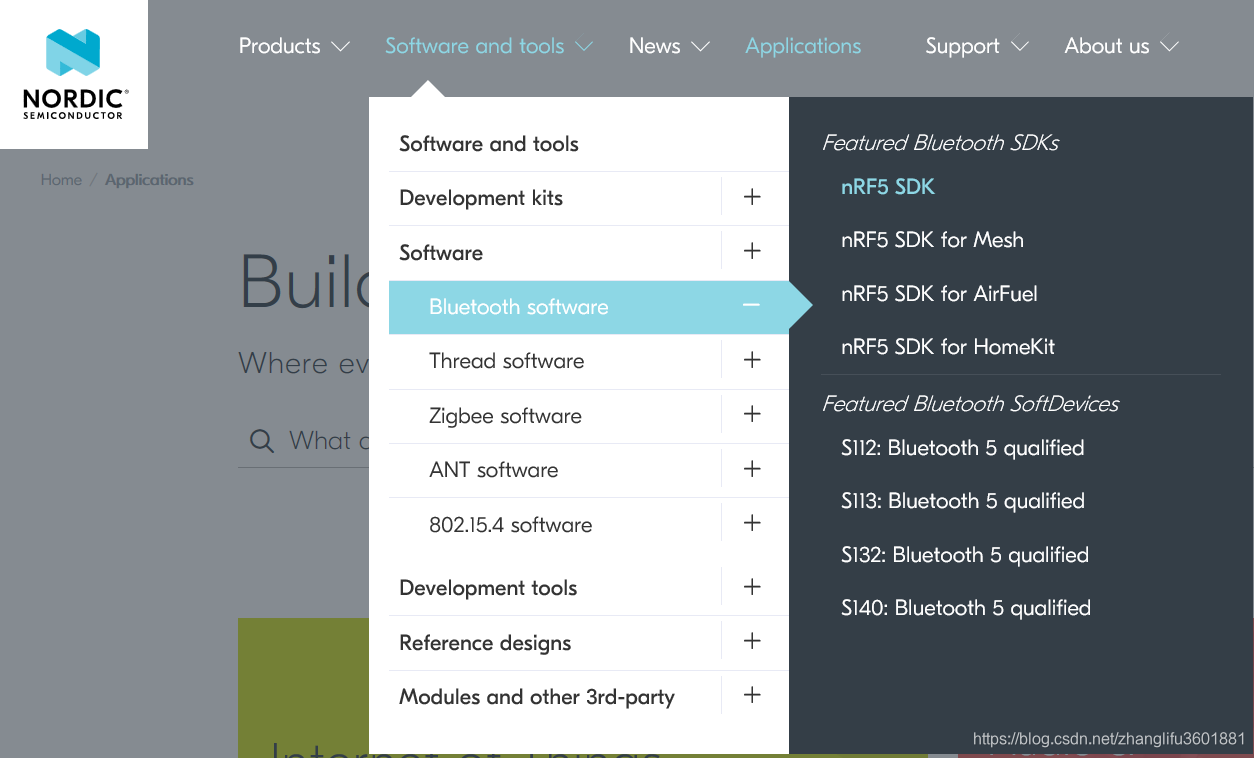Open the About us menu
1254x758 pixels.
(1107, 46)
